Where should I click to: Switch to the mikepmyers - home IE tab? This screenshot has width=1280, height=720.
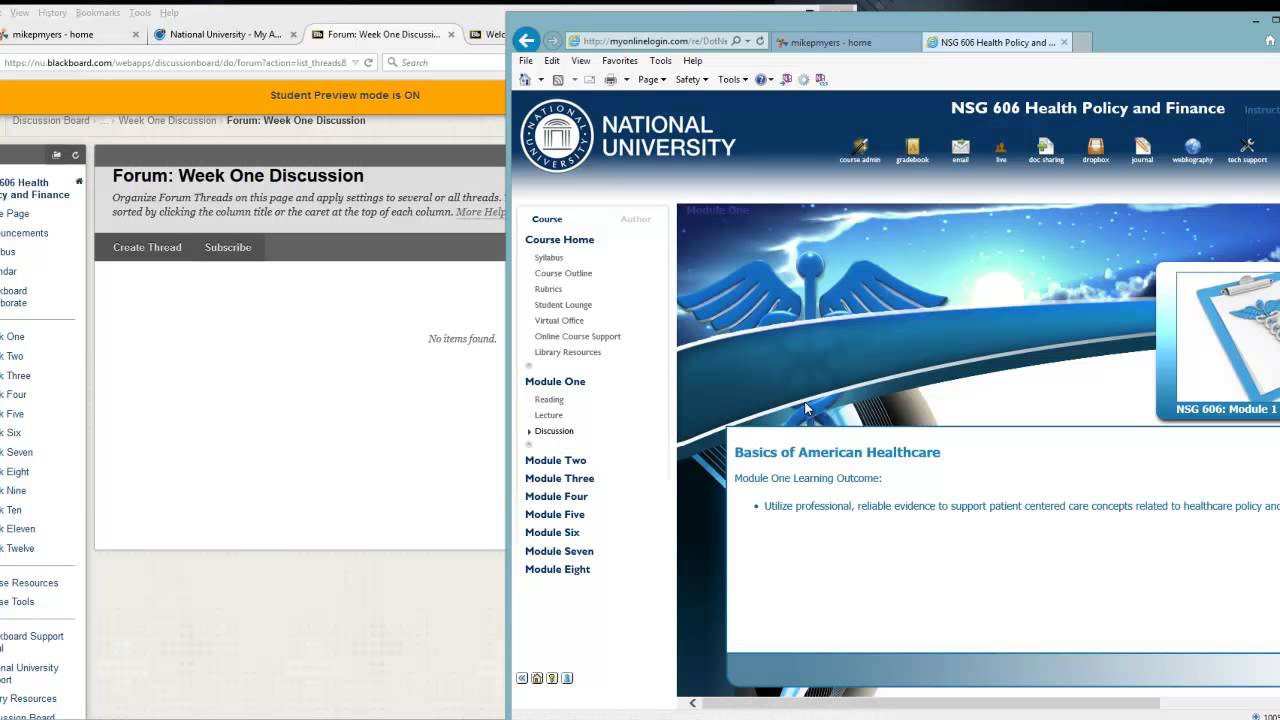coord(845,42)
